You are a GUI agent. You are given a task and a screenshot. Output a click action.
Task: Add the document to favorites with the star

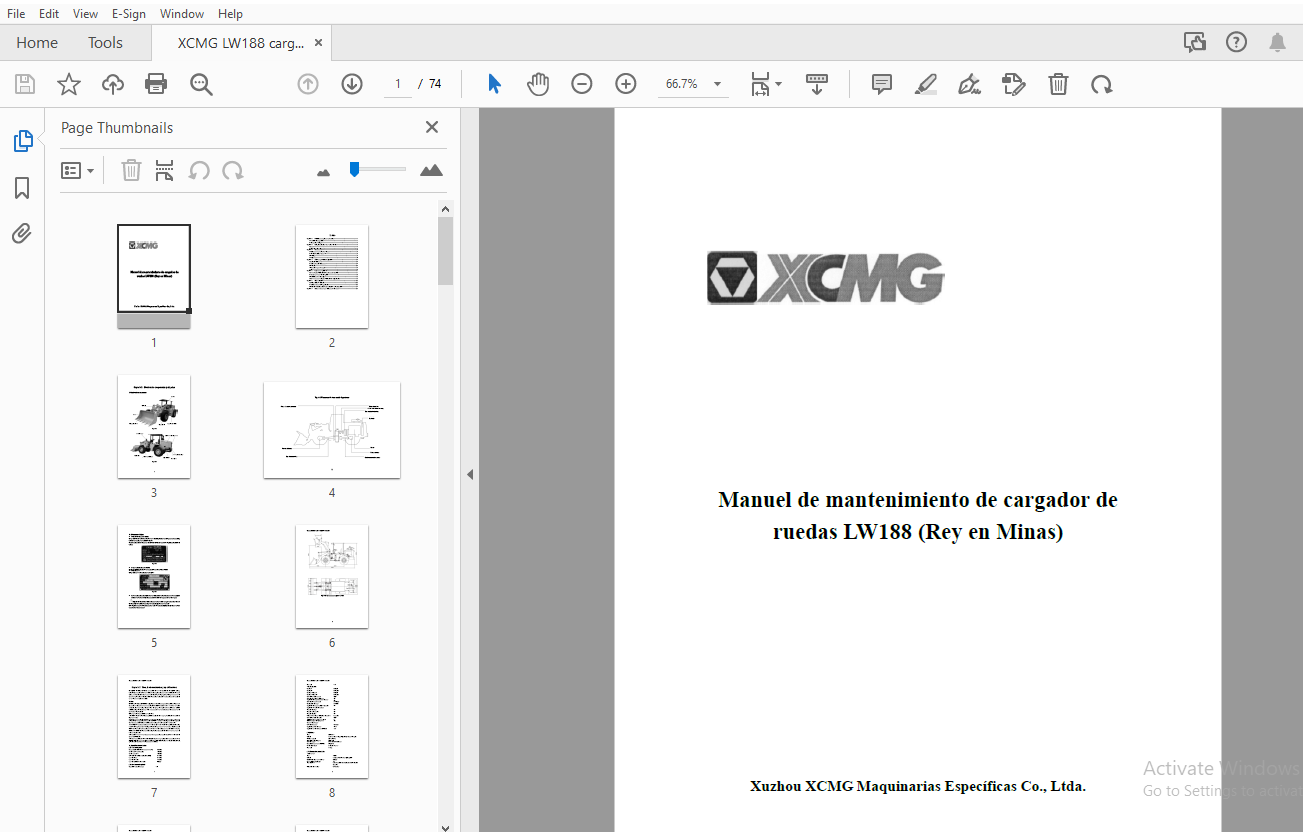coord(68,84)
